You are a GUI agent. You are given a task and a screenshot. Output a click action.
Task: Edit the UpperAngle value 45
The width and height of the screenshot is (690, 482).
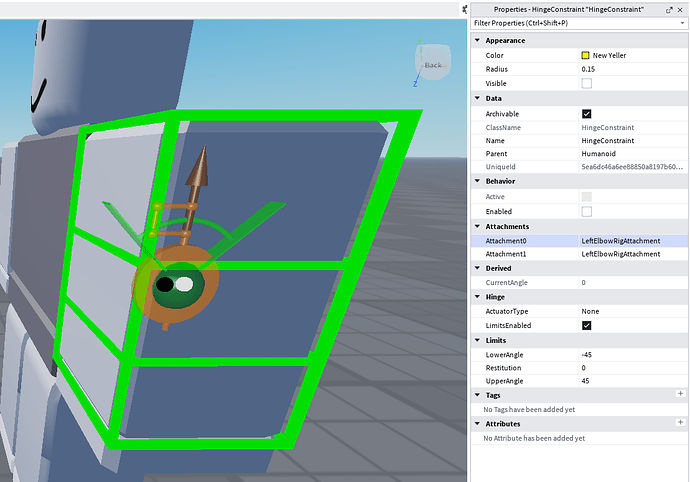coord(585,381)
